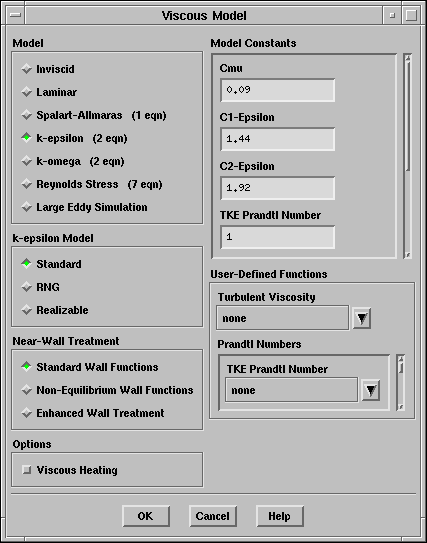The image size is (427, 543).
Task: Click Model Constants scrollbar down arrow
Action: click(x=408, y=255)
